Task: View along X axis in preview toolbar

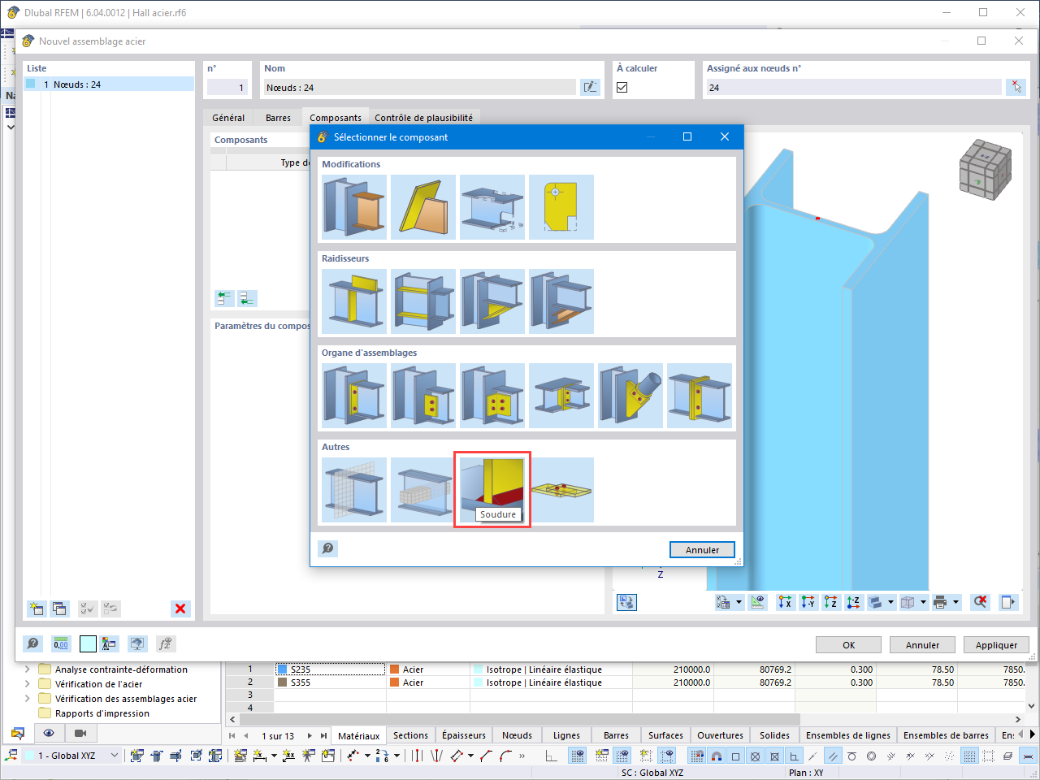Action: coord(785,602)
